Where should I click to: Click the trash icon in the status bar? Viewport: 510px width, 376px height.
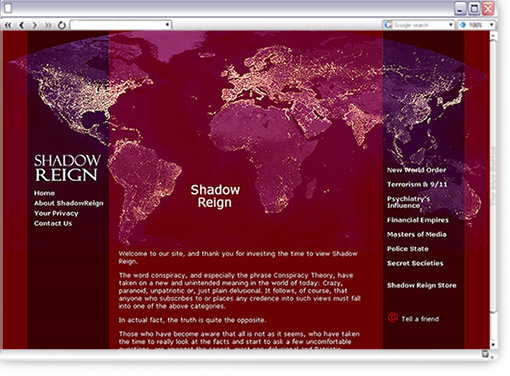pyautogui.click(x=485, y=354)
